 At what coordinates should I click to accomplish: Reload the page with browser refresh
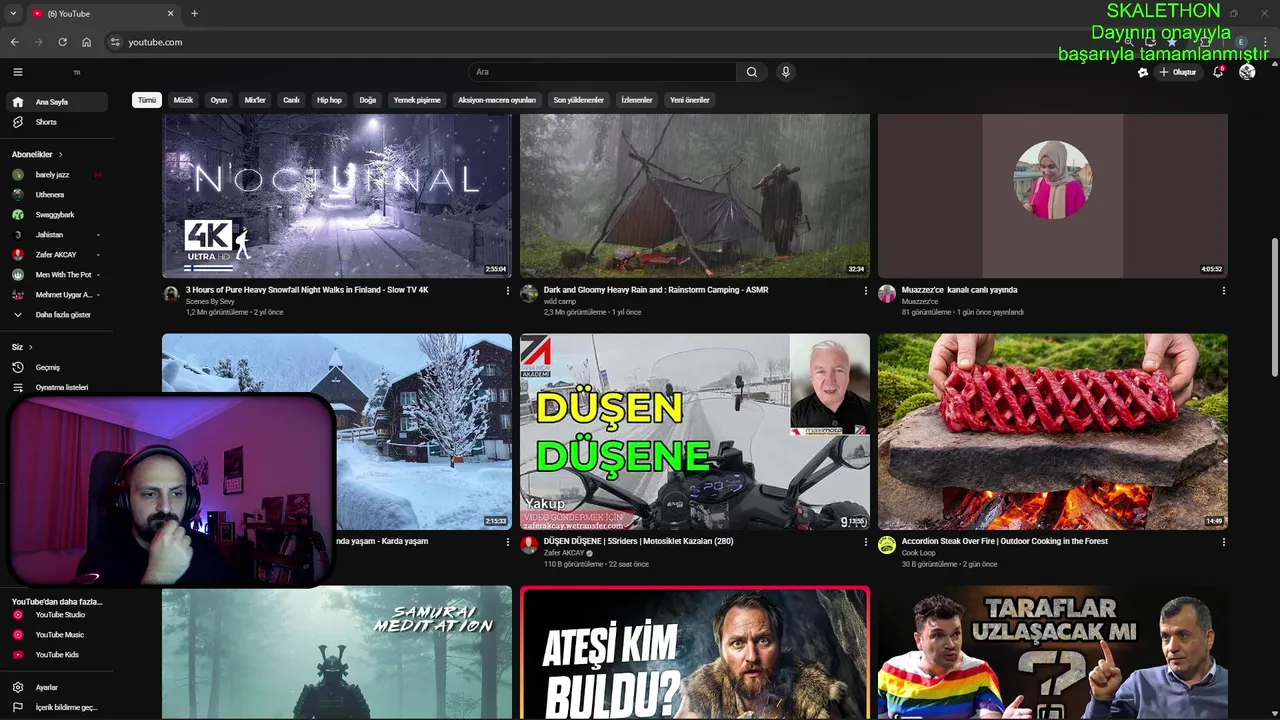(62, 42)
